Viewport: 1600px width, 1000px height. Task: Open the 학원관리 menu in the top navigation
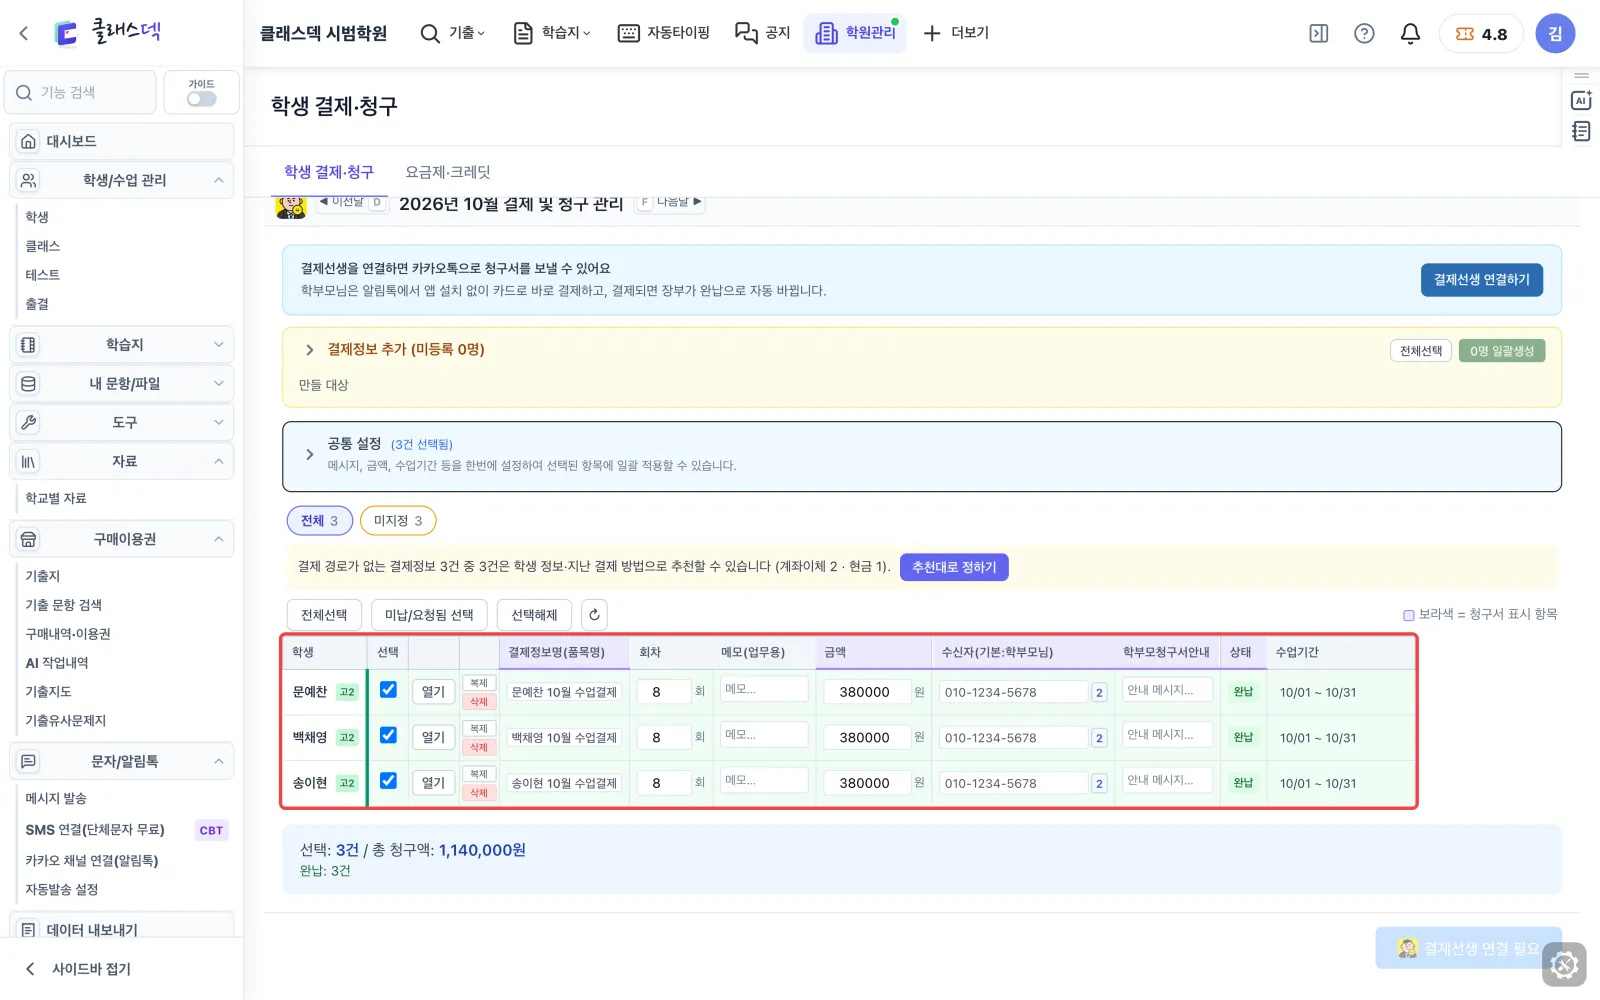point(856,33)
